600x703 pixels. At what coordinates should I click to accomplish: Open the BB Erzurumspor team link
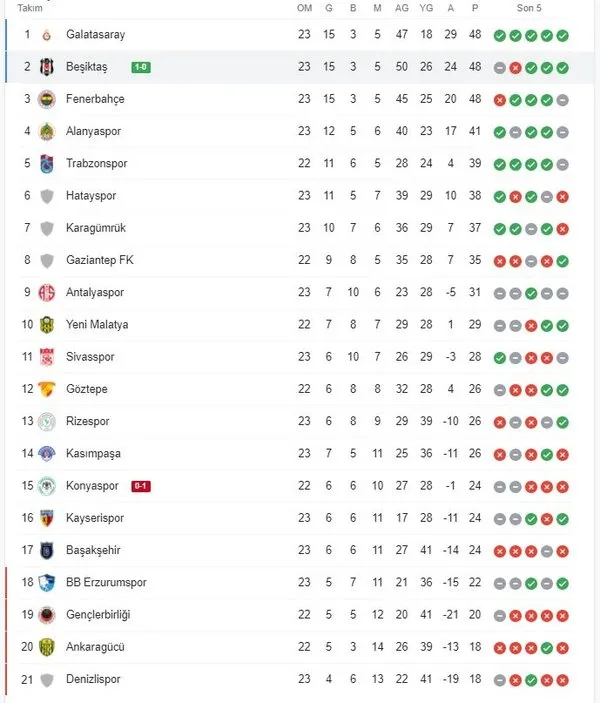click(x=106, y=582)
